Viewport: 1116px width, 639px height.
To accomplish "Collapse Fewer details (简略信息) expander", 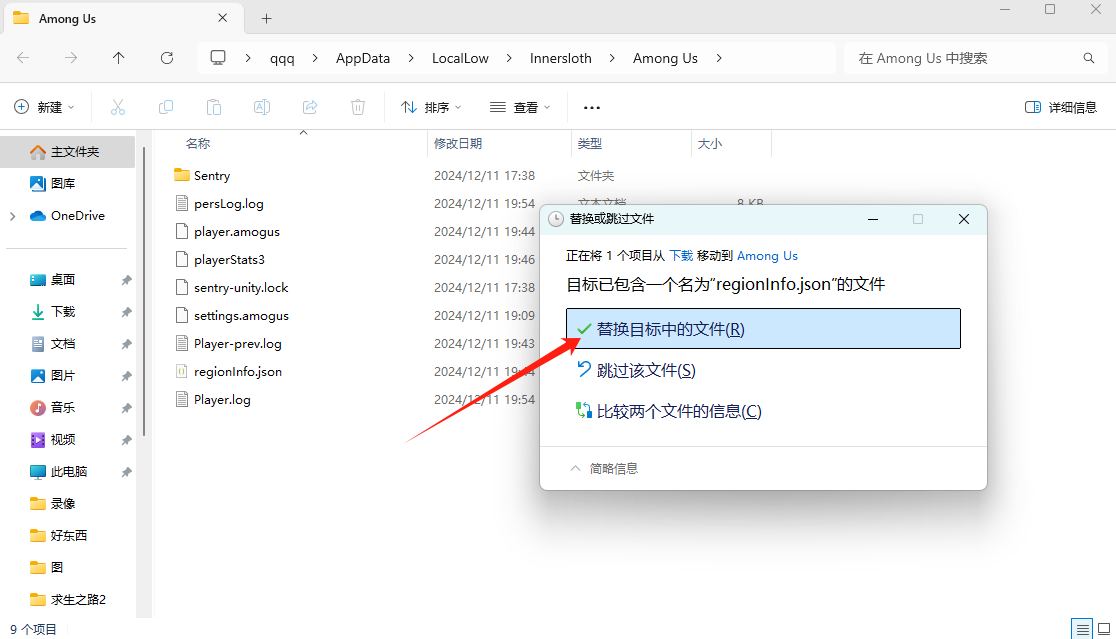I will (x=604, y=468).
